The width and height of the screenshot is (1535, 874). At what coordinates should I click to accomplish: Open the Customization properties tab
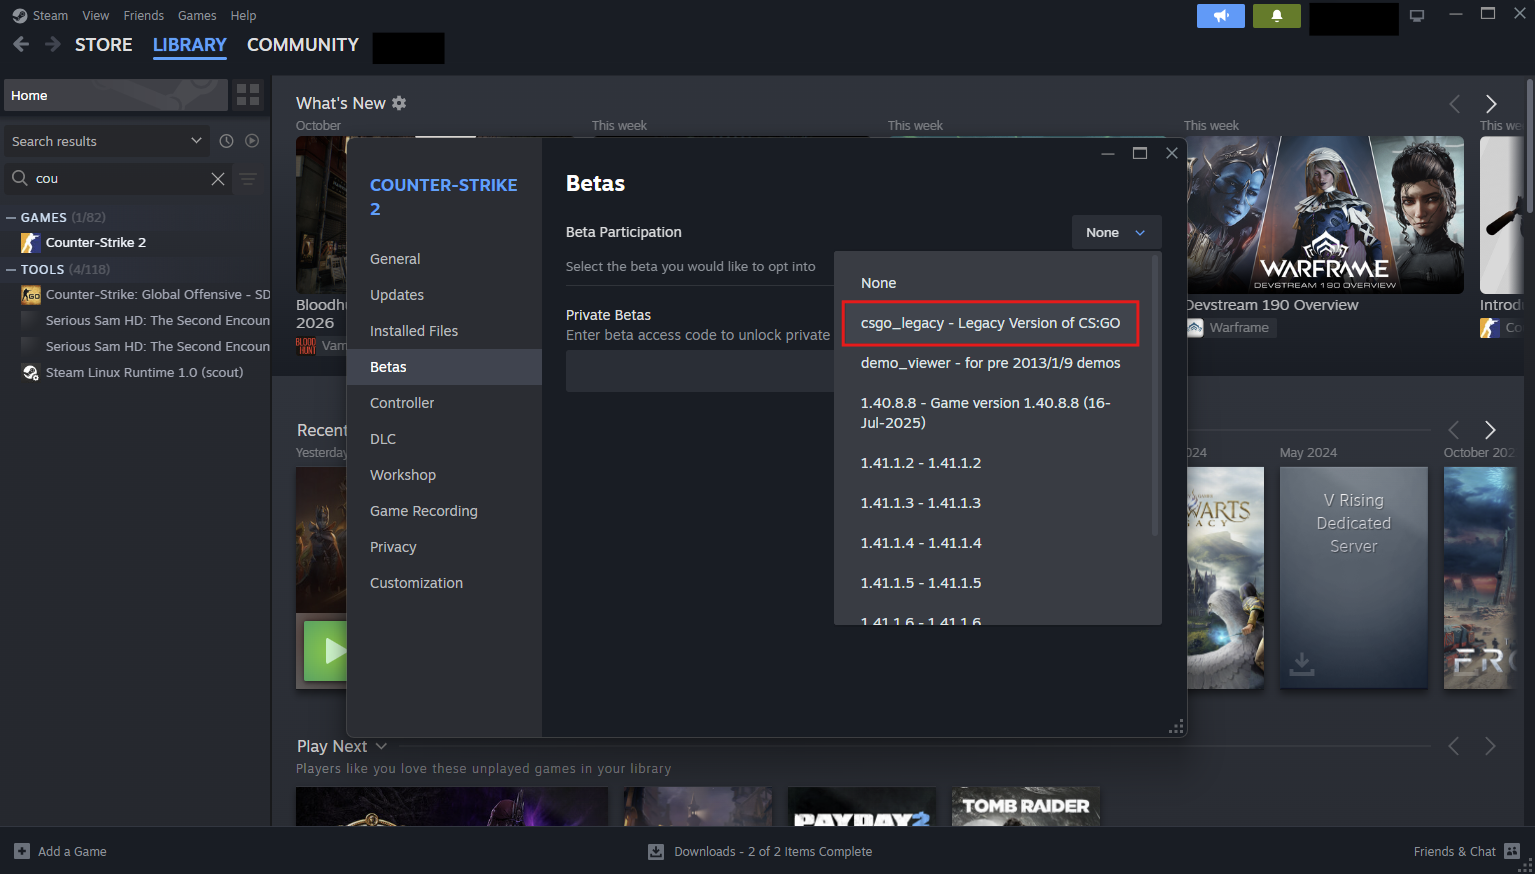(x=444, y=583)
